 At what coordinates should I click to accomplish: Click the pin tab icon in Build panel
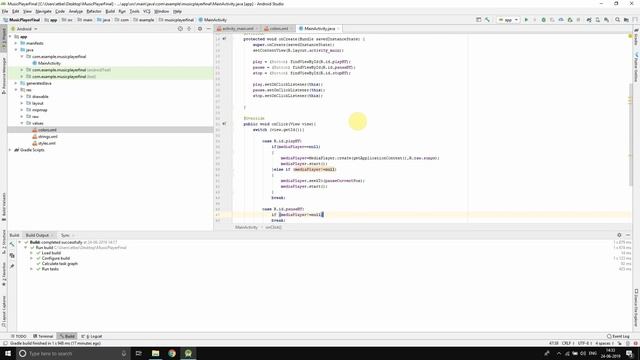(x=12, y=266)
